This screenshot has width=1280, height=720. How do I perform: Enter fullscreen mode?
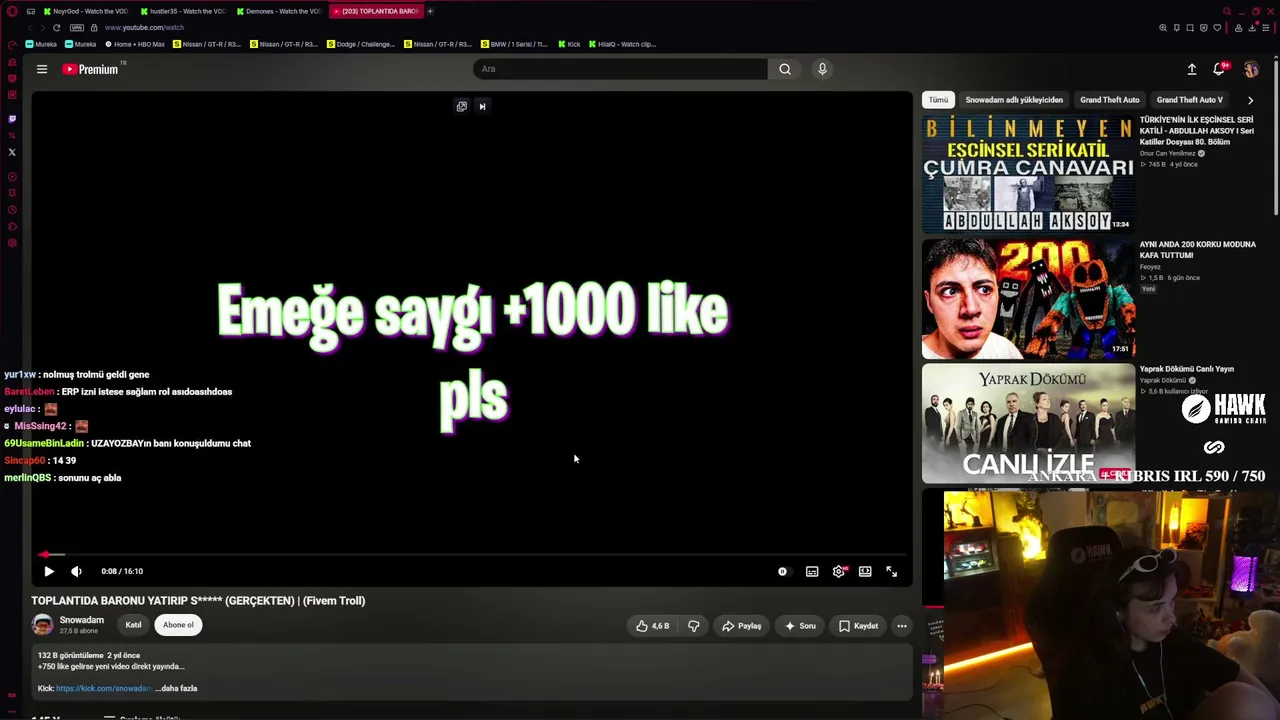(892, 571)
